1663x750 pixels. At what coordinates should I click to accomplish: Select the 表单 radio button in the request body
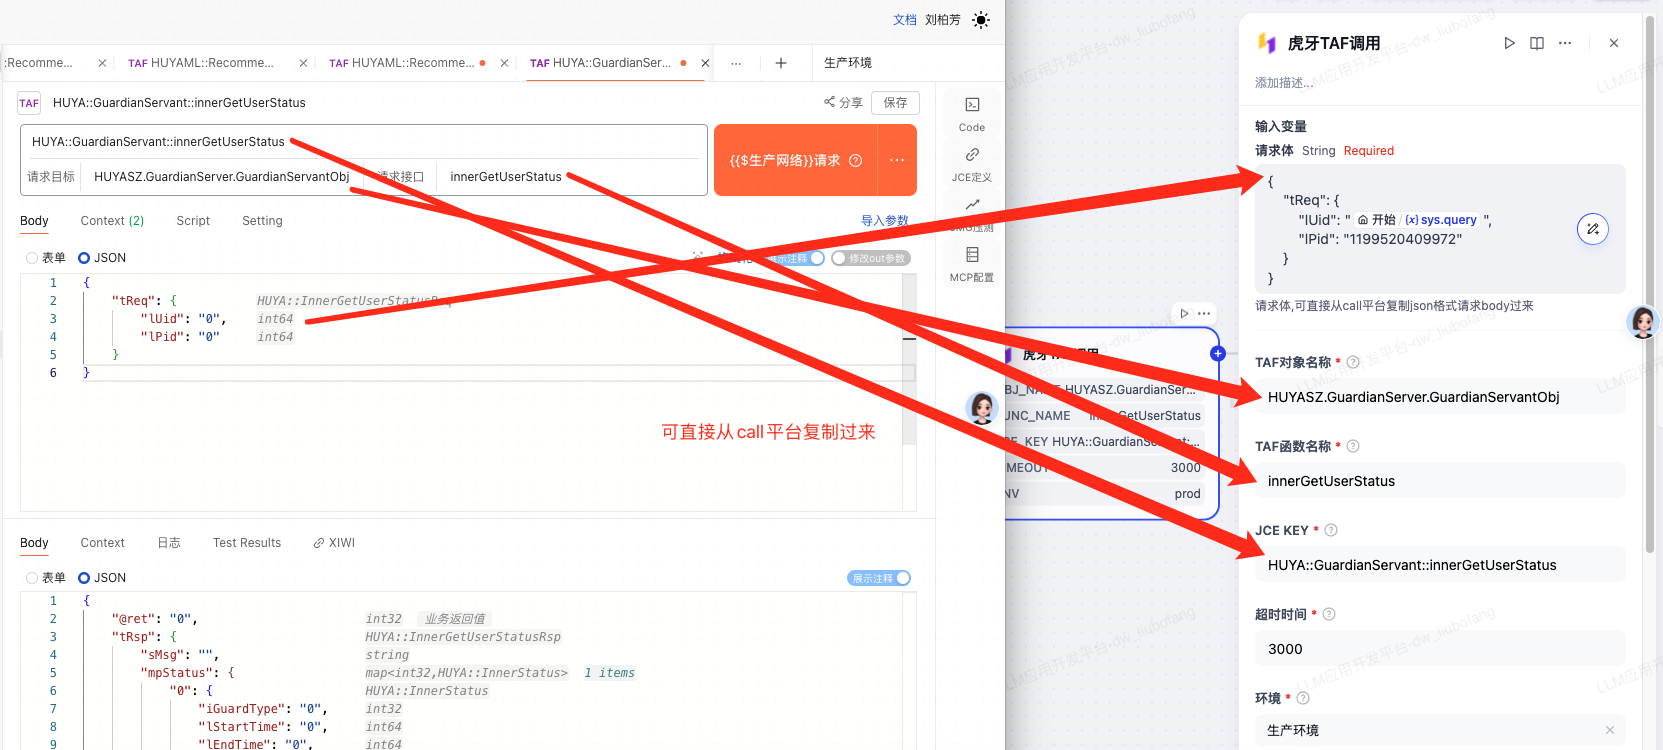click(x=32, y=258)
